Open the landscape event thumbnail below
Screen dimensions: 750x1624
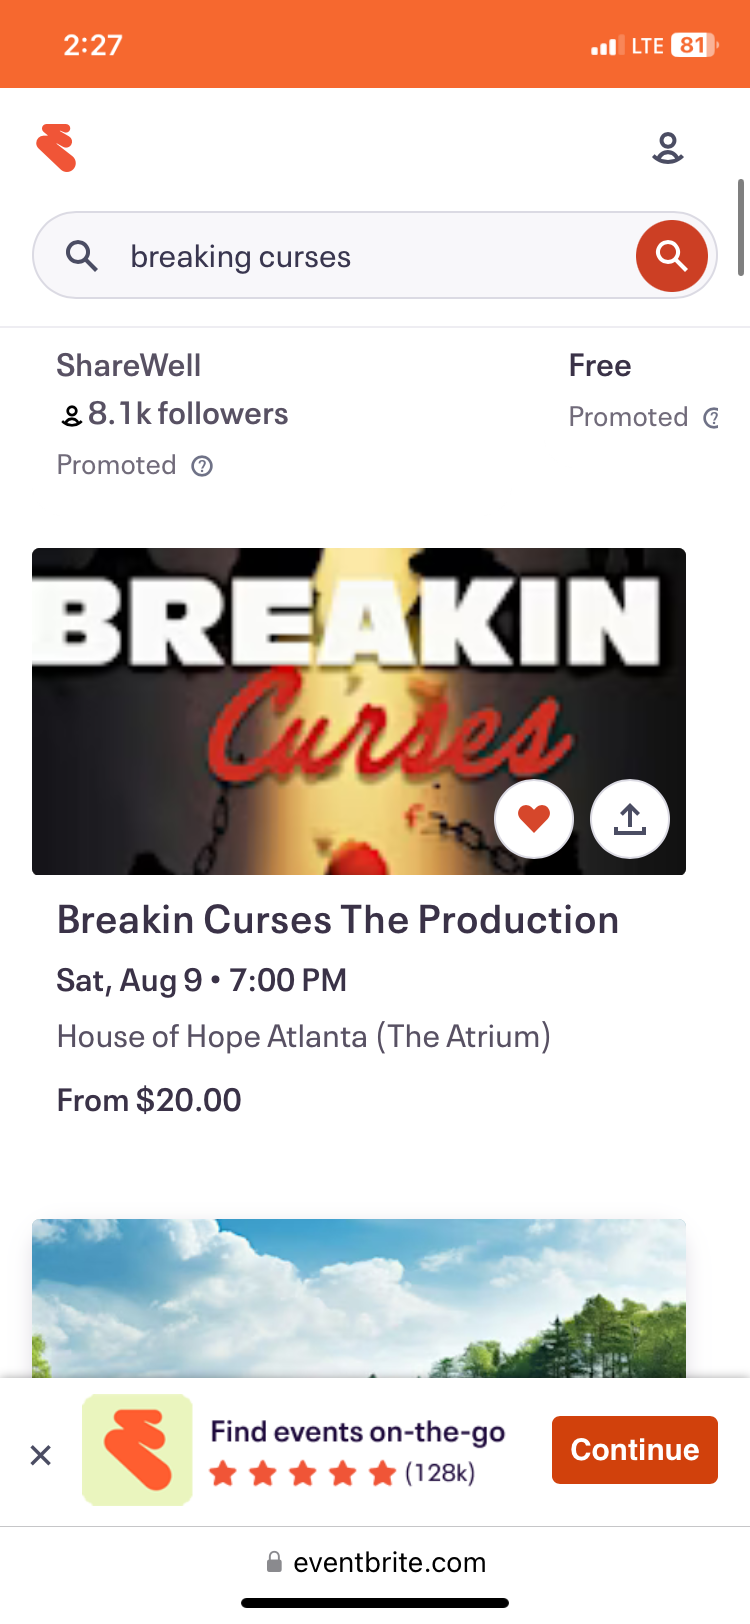(359, 1298)
